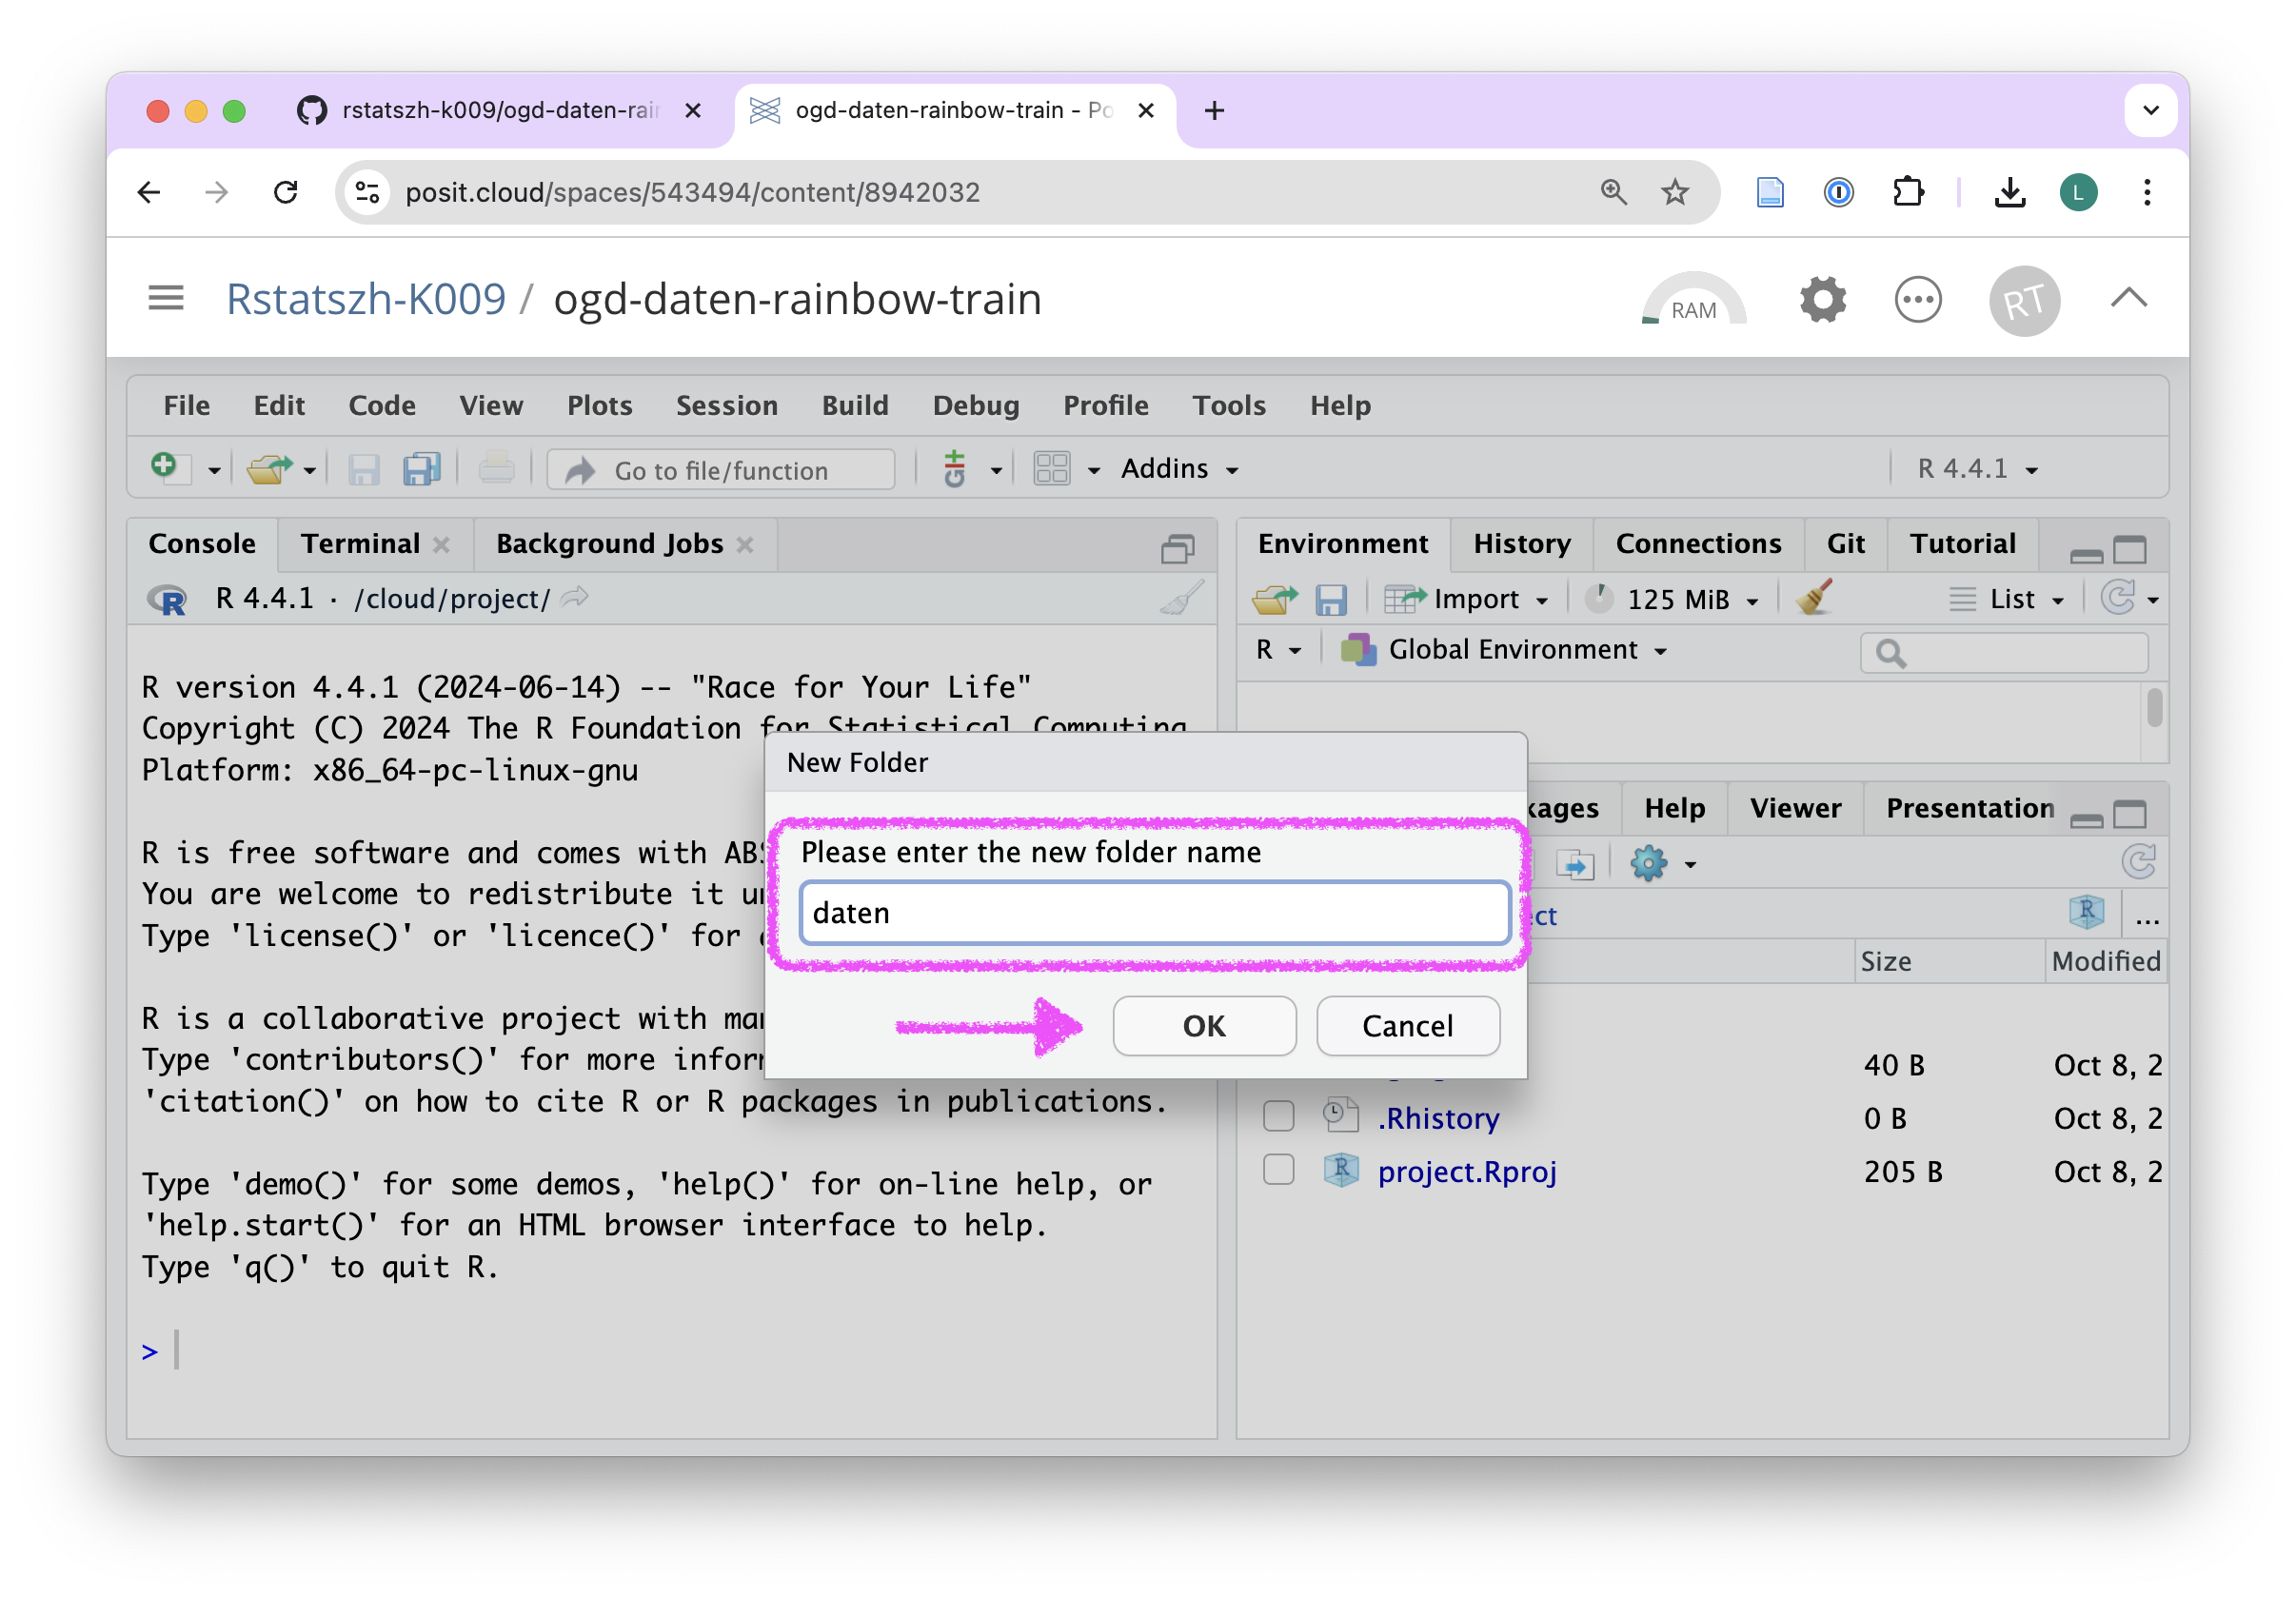Open the project.Rproj file link
The width and height of the screenshot is (2296, 1597).
point(1467,1171)
